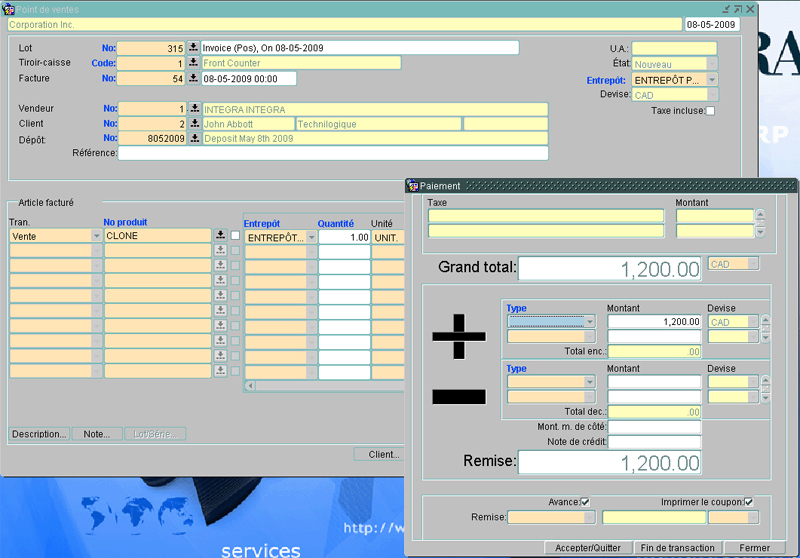Open the lookup icon beside Lot number
Viewport: 800px width, 558px height.
click(x=194, y=48)
